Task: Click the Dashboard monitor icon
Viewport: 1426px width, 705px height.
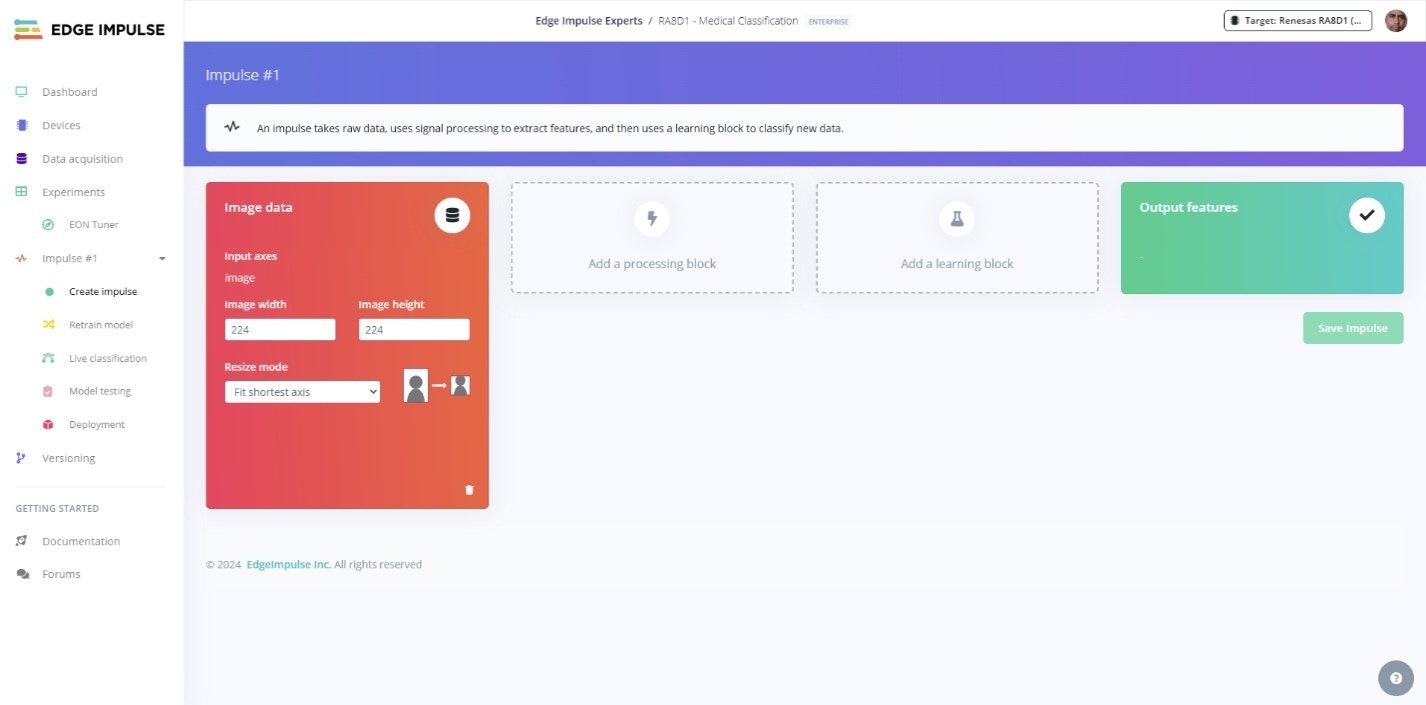Action: (21, 92)
